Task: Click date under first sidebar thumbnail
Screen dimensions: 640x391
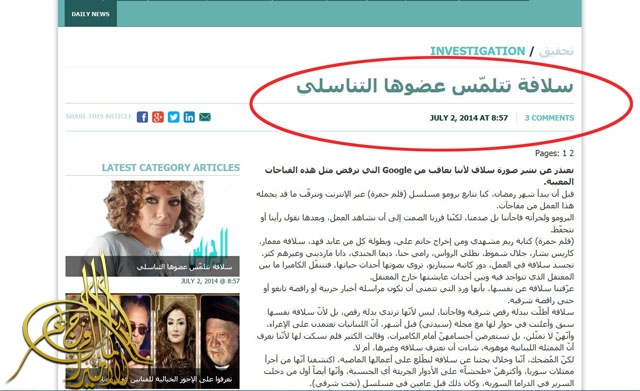Action: 210,281
